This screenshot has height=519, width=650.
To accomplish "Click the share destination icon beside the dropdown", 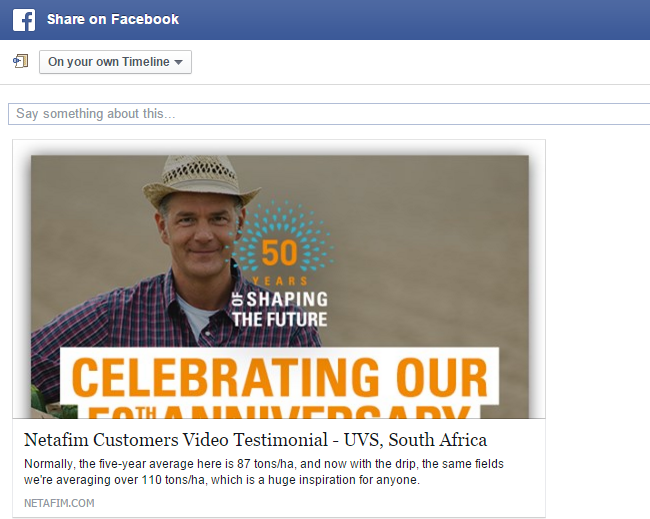I will pyautogui.click(x=20, y=61).
